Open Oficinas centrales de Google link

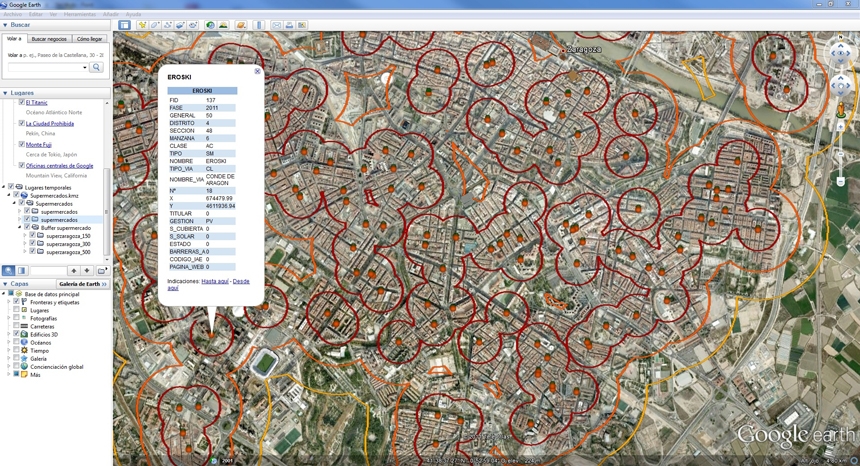tap(59, 166)
